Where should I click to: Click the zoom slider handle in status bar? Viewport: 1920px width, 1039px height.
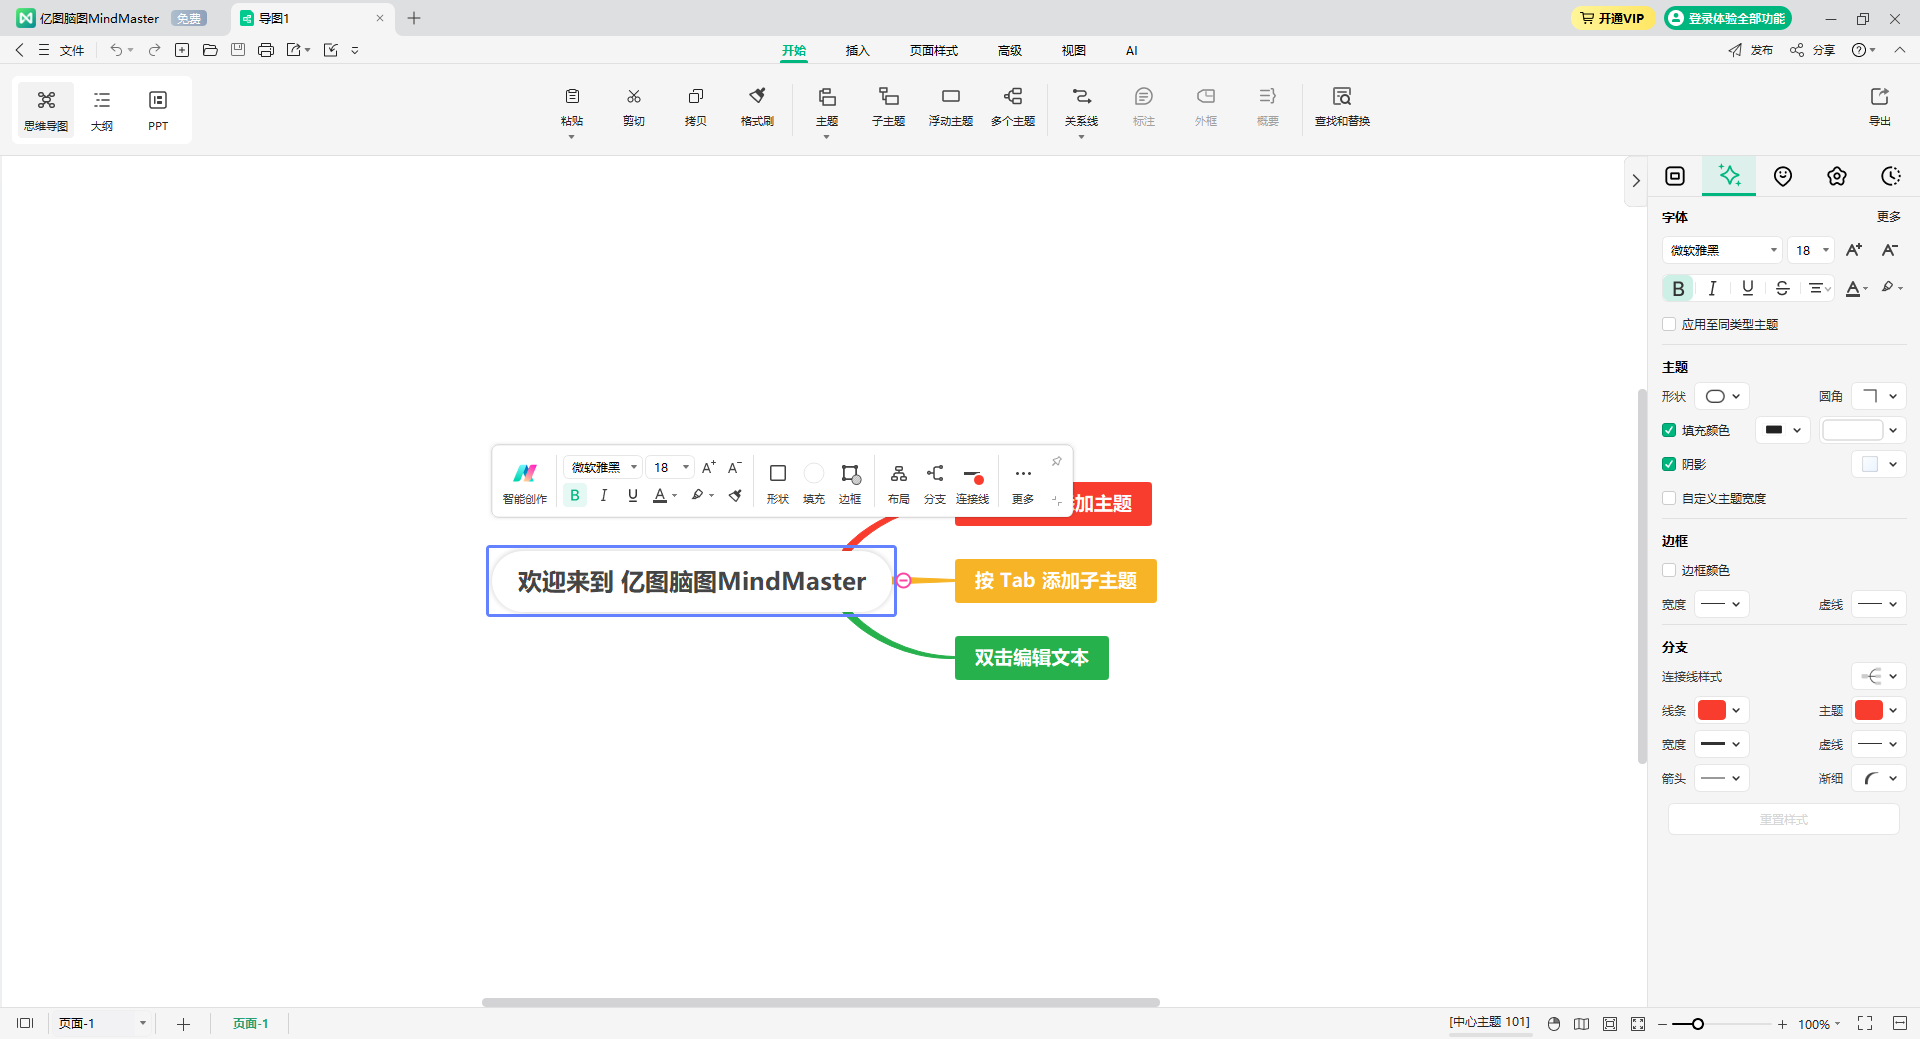point(1697,1024)
